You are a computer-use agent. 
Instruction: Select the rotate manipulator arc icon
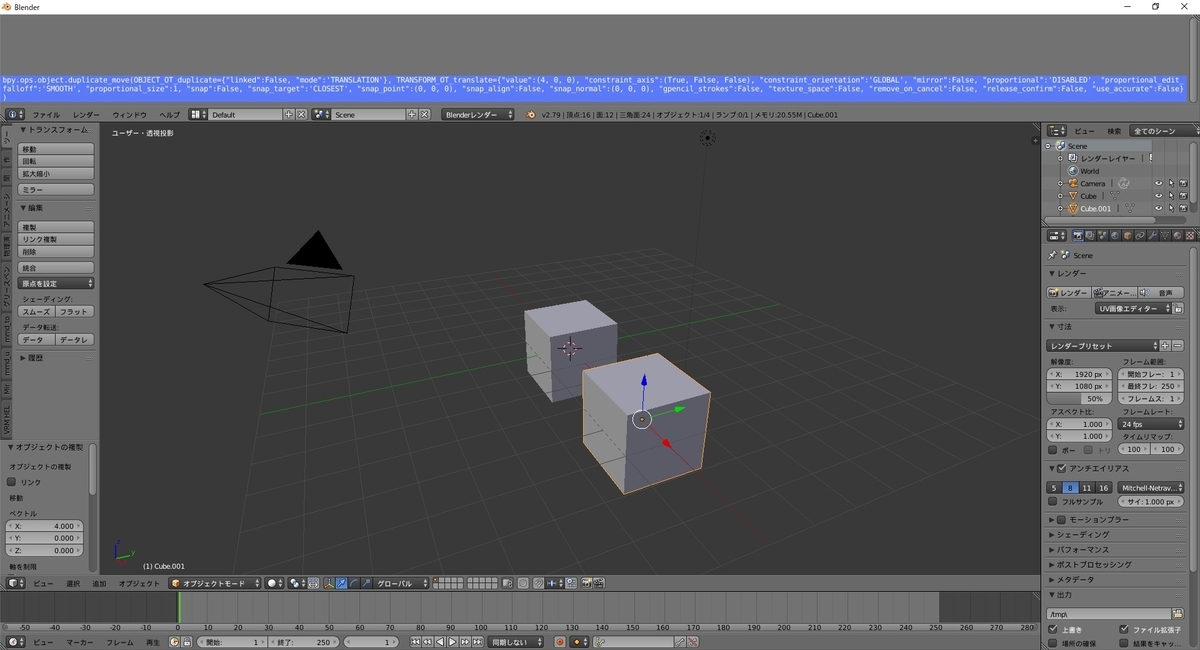[354, 583]
